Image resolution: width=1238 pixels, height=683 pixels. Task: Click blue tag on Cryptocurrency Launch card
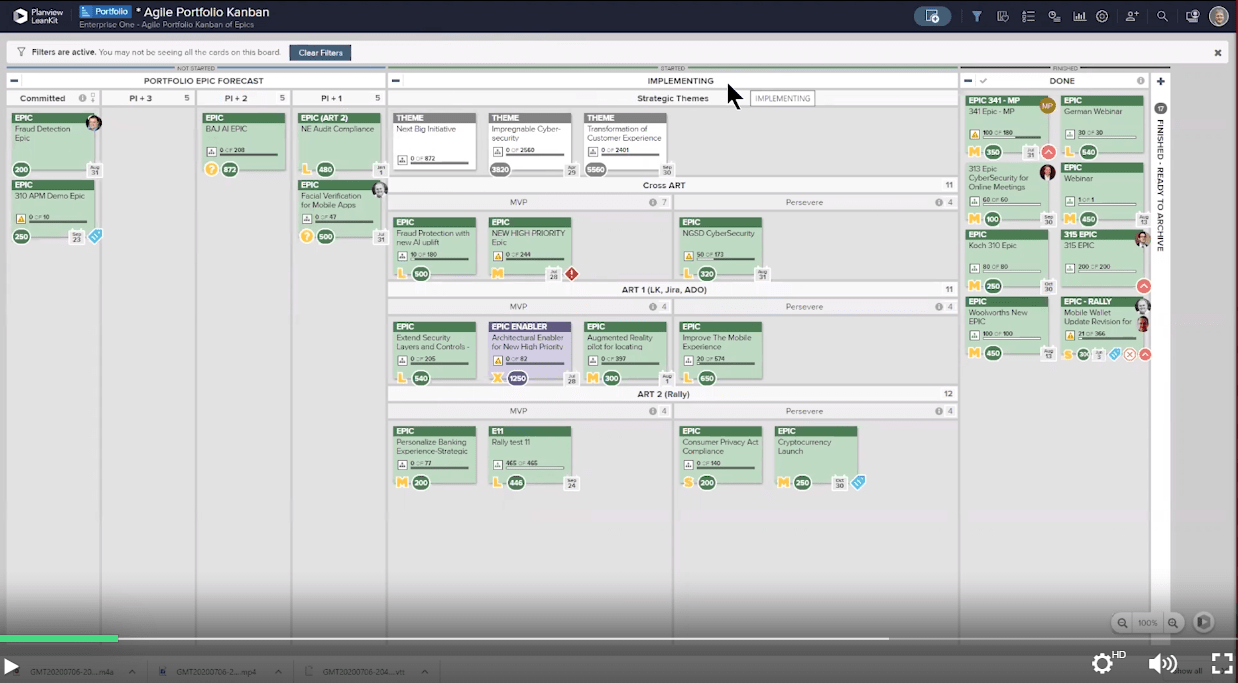point(858,482)
